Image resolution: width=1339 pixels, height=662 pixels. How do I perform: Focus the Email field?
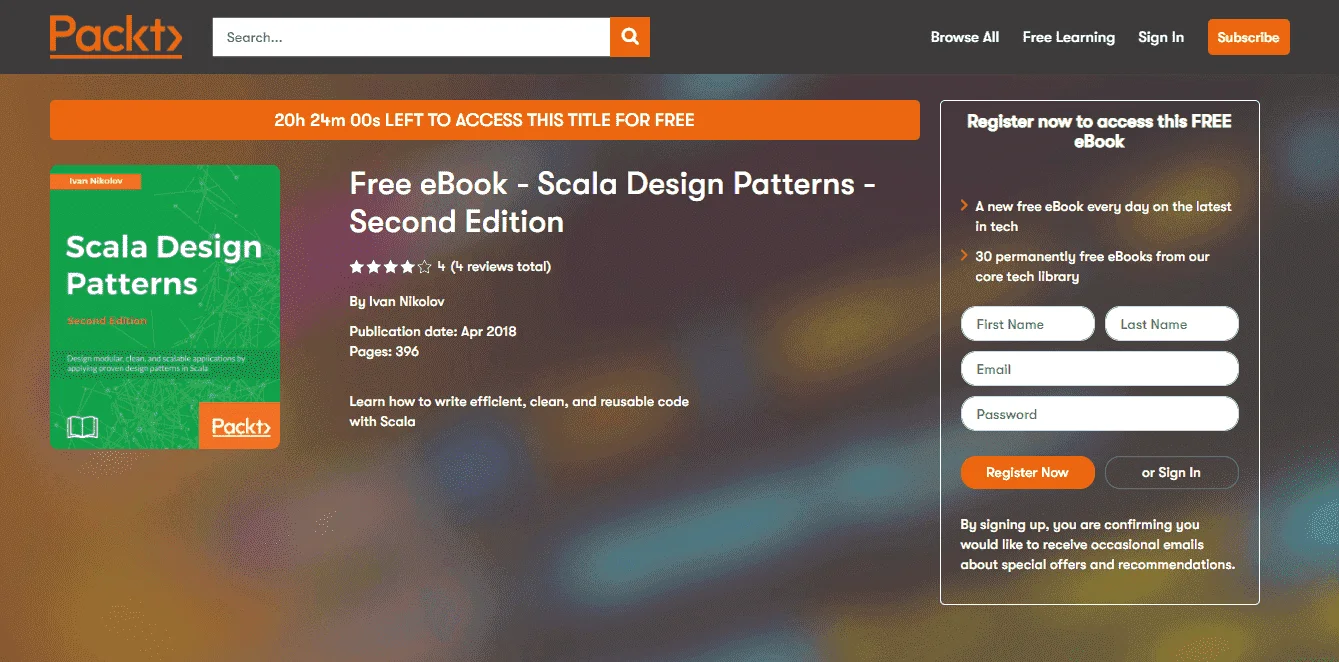[1100, 369]
